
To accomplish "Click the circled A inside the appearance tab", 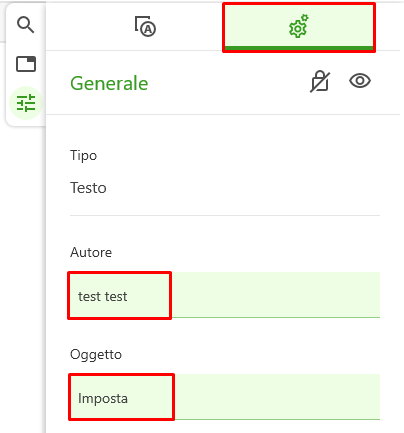I will pos(148,30).
